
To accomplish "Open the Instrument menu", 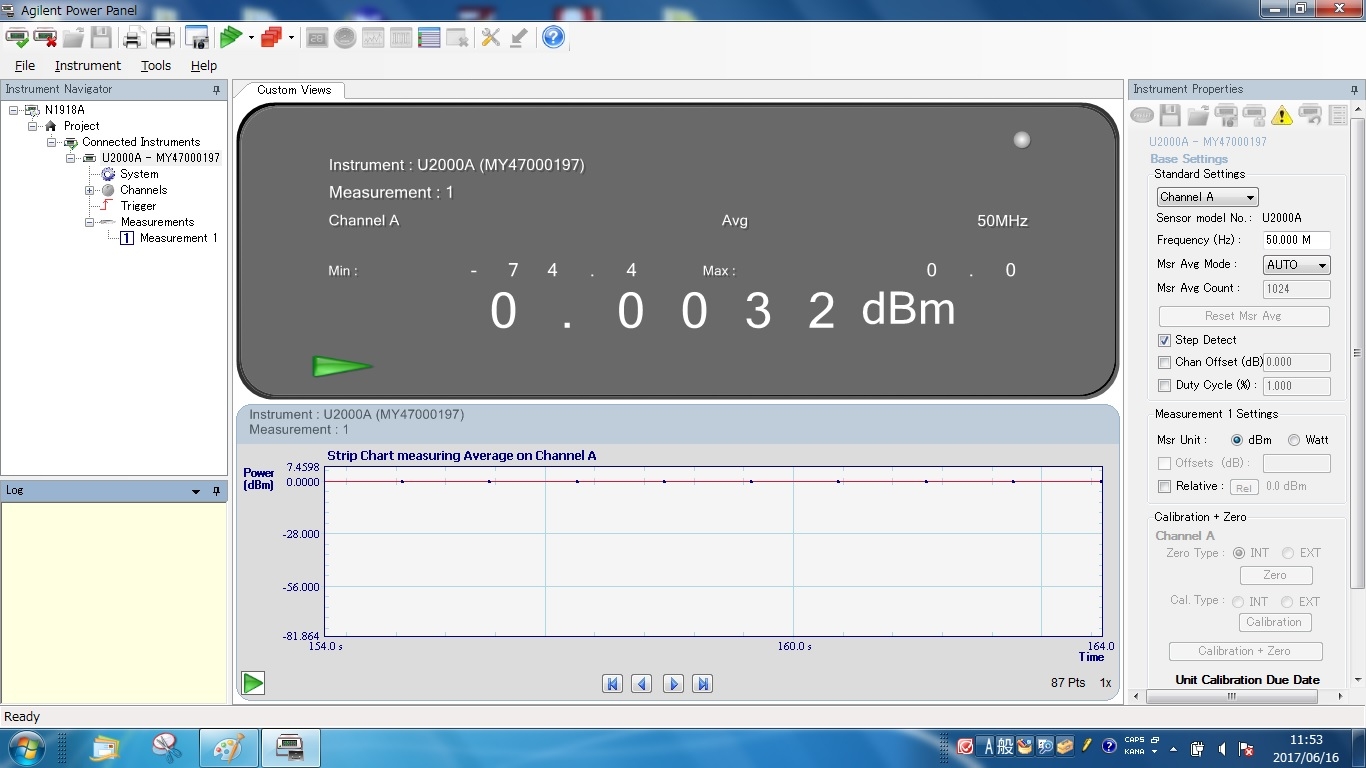I will (x=88, y=65).
